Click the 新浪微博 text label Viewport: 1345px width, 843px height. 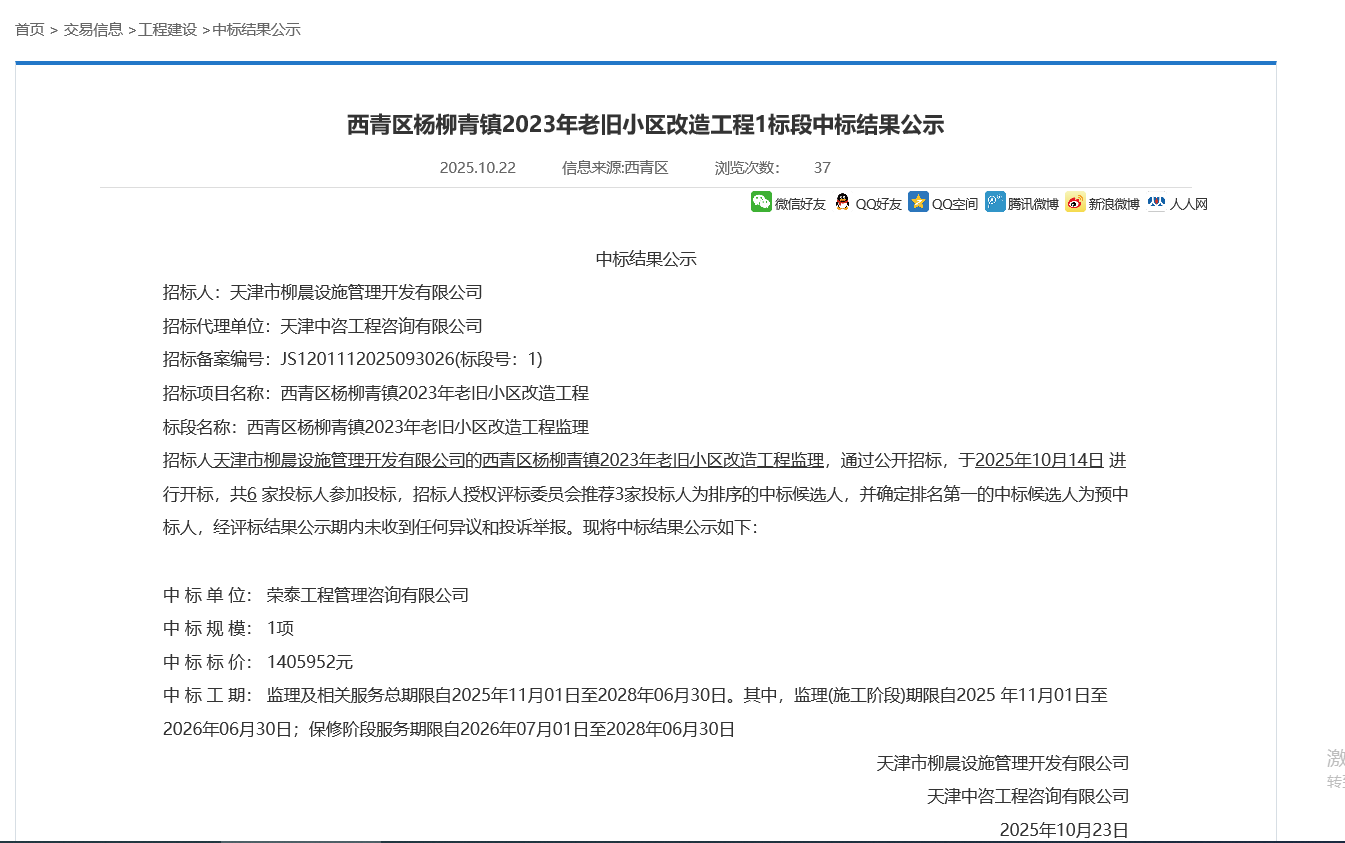point(1113,204)
